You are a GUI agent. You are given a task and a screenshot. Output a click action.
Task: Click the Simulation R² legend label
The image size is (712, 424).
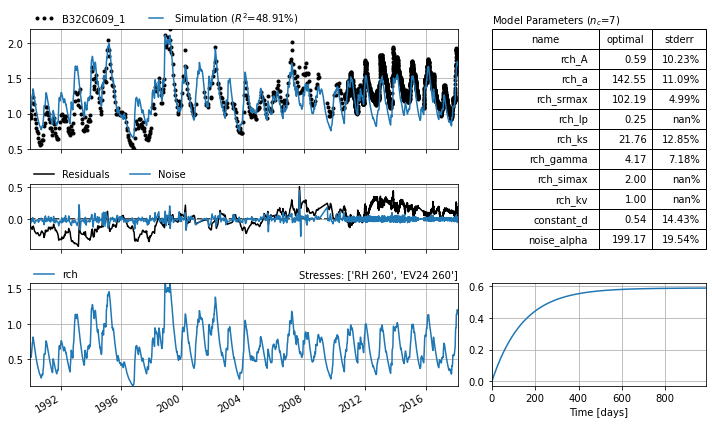pyautogui.click(x=236, y=19)
